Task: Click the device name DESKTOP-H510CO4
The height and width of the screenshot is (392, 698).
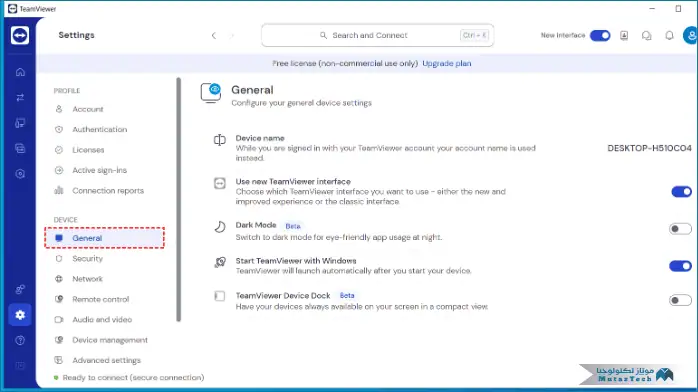Action: click(649, 148)
